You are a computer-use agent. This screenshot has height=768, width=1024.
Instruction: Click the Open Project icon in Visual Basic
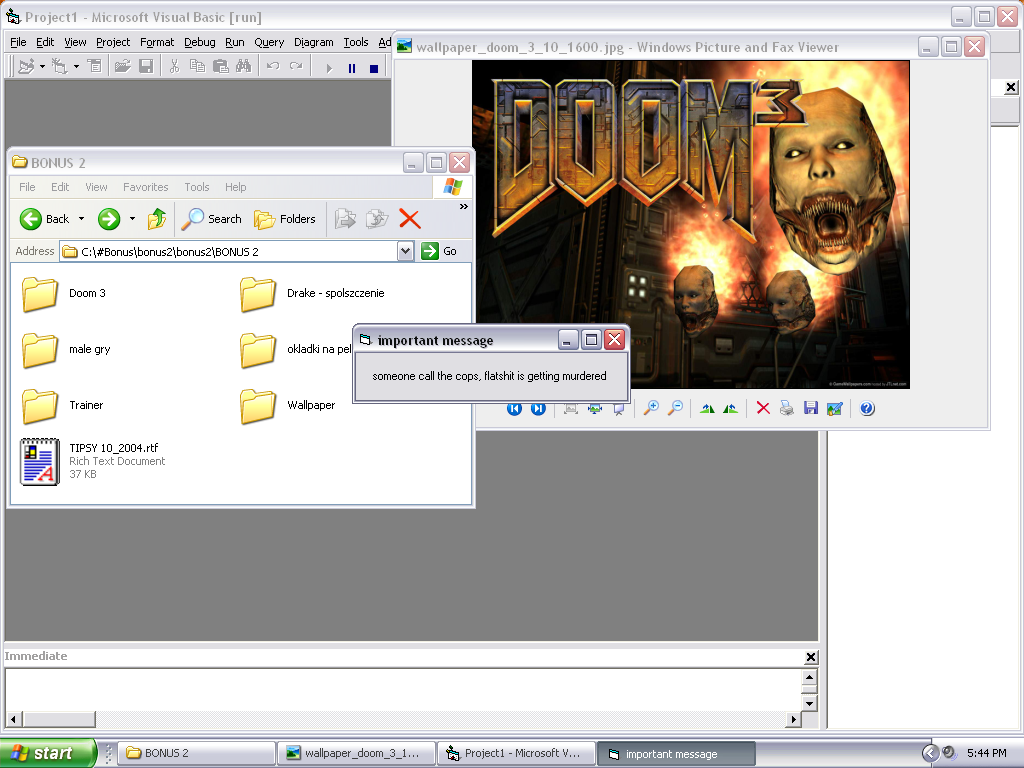coord(122,66)
